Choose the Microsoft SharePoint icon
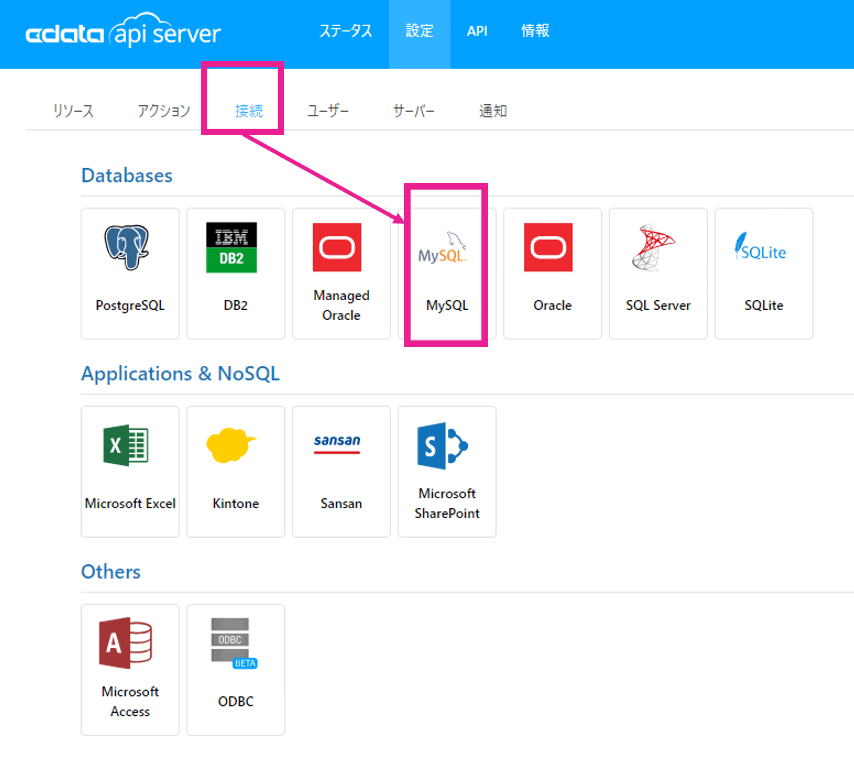The height and width of the screenshot is (768, 854). pos(443,446)
